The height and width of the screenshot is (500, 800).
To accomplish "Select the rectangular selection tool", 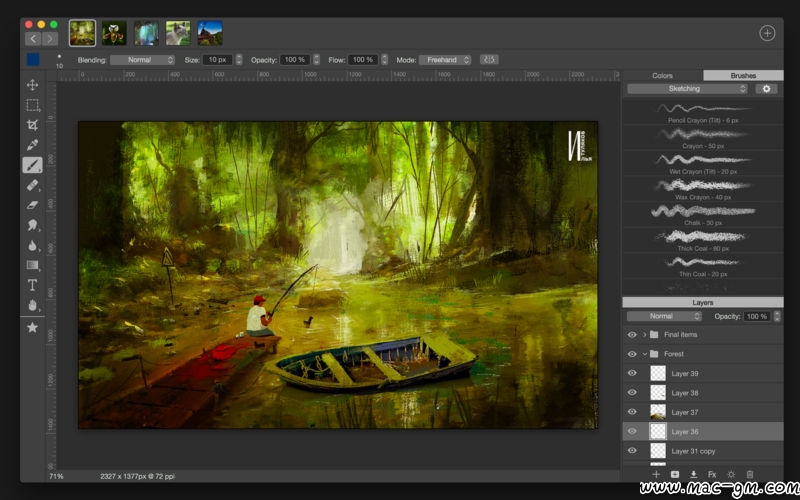I will 33,105.
